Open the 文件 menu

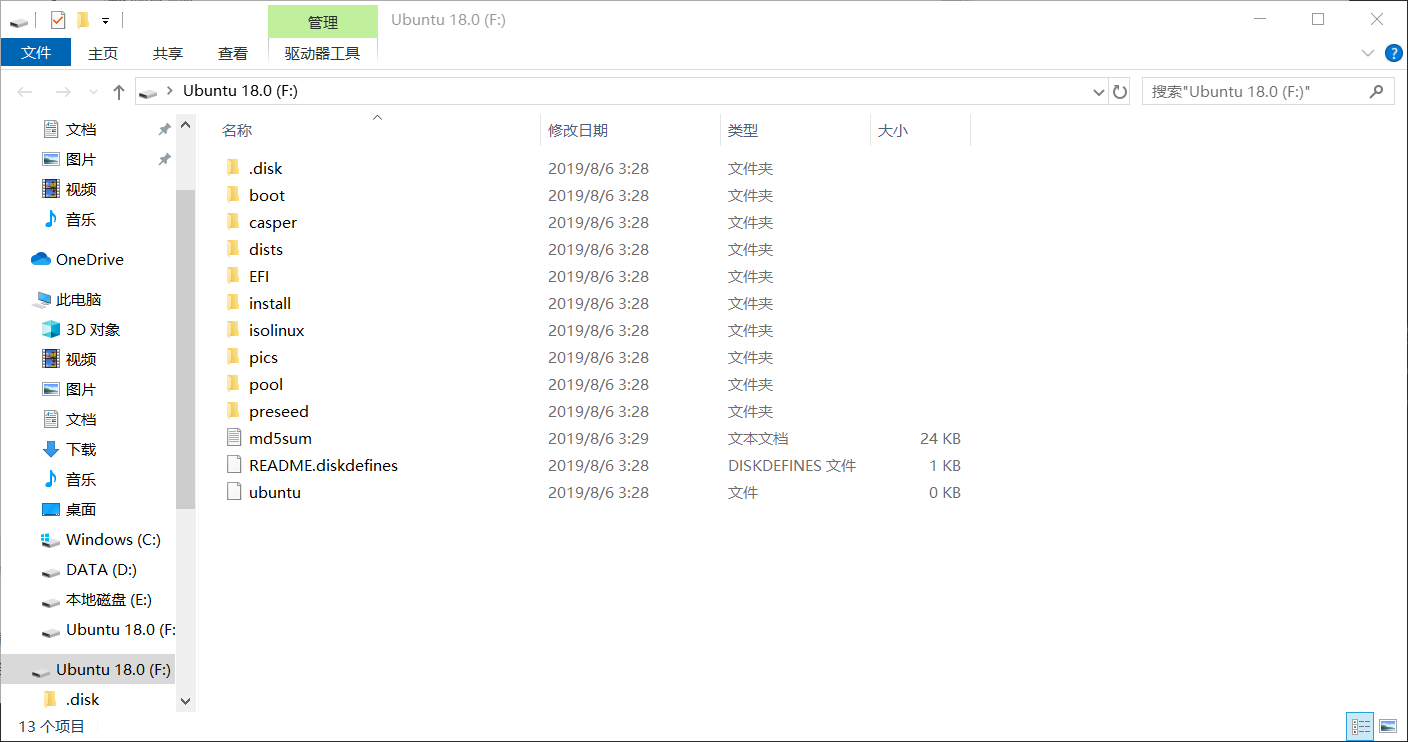point(36,53)
